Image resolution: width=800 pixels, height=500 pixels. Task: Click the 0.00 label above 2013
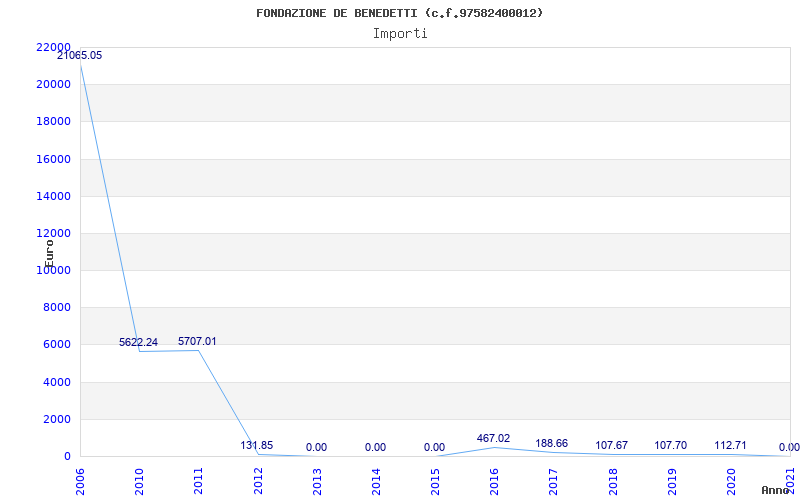316,447
